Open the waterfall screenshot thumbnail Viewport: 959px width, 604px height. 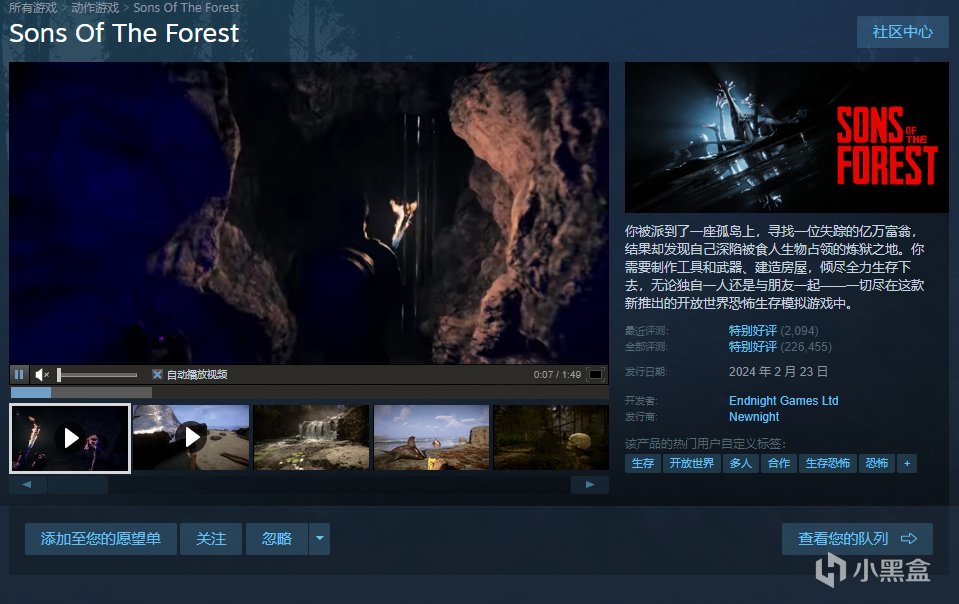coord(311,437)
